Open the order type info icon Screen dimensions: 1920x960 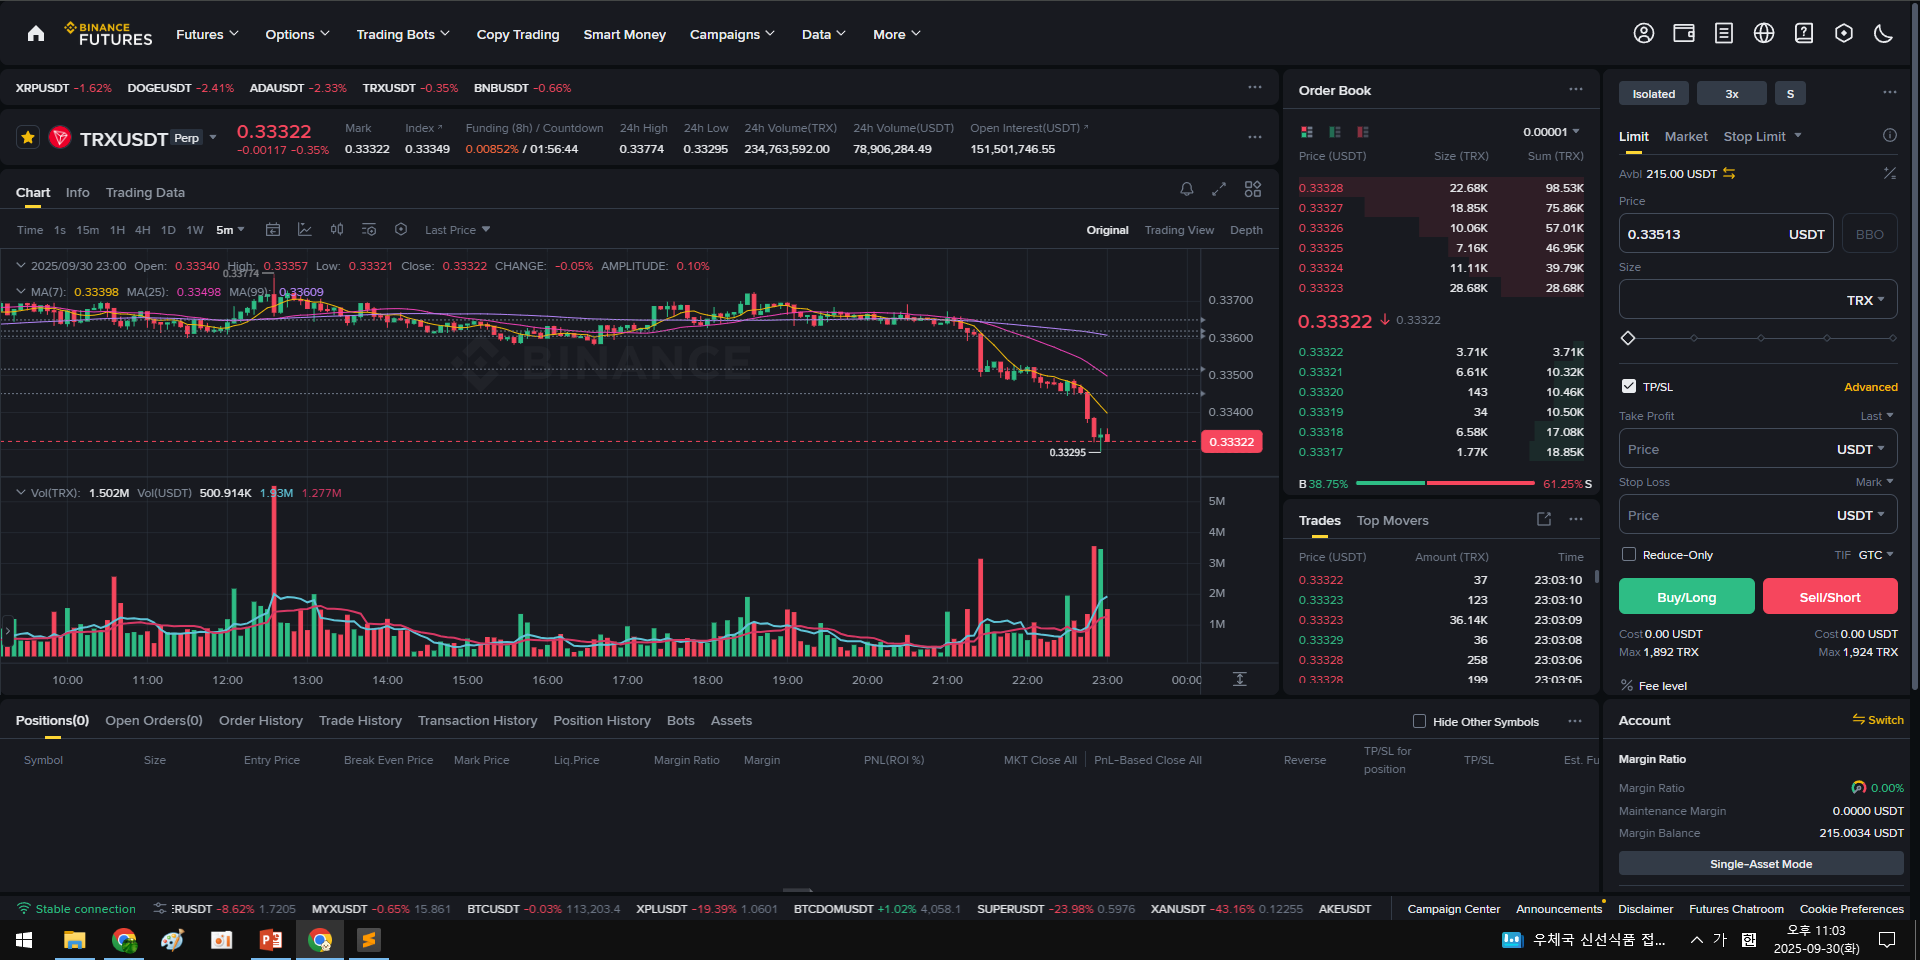(x=1890, y=136)
